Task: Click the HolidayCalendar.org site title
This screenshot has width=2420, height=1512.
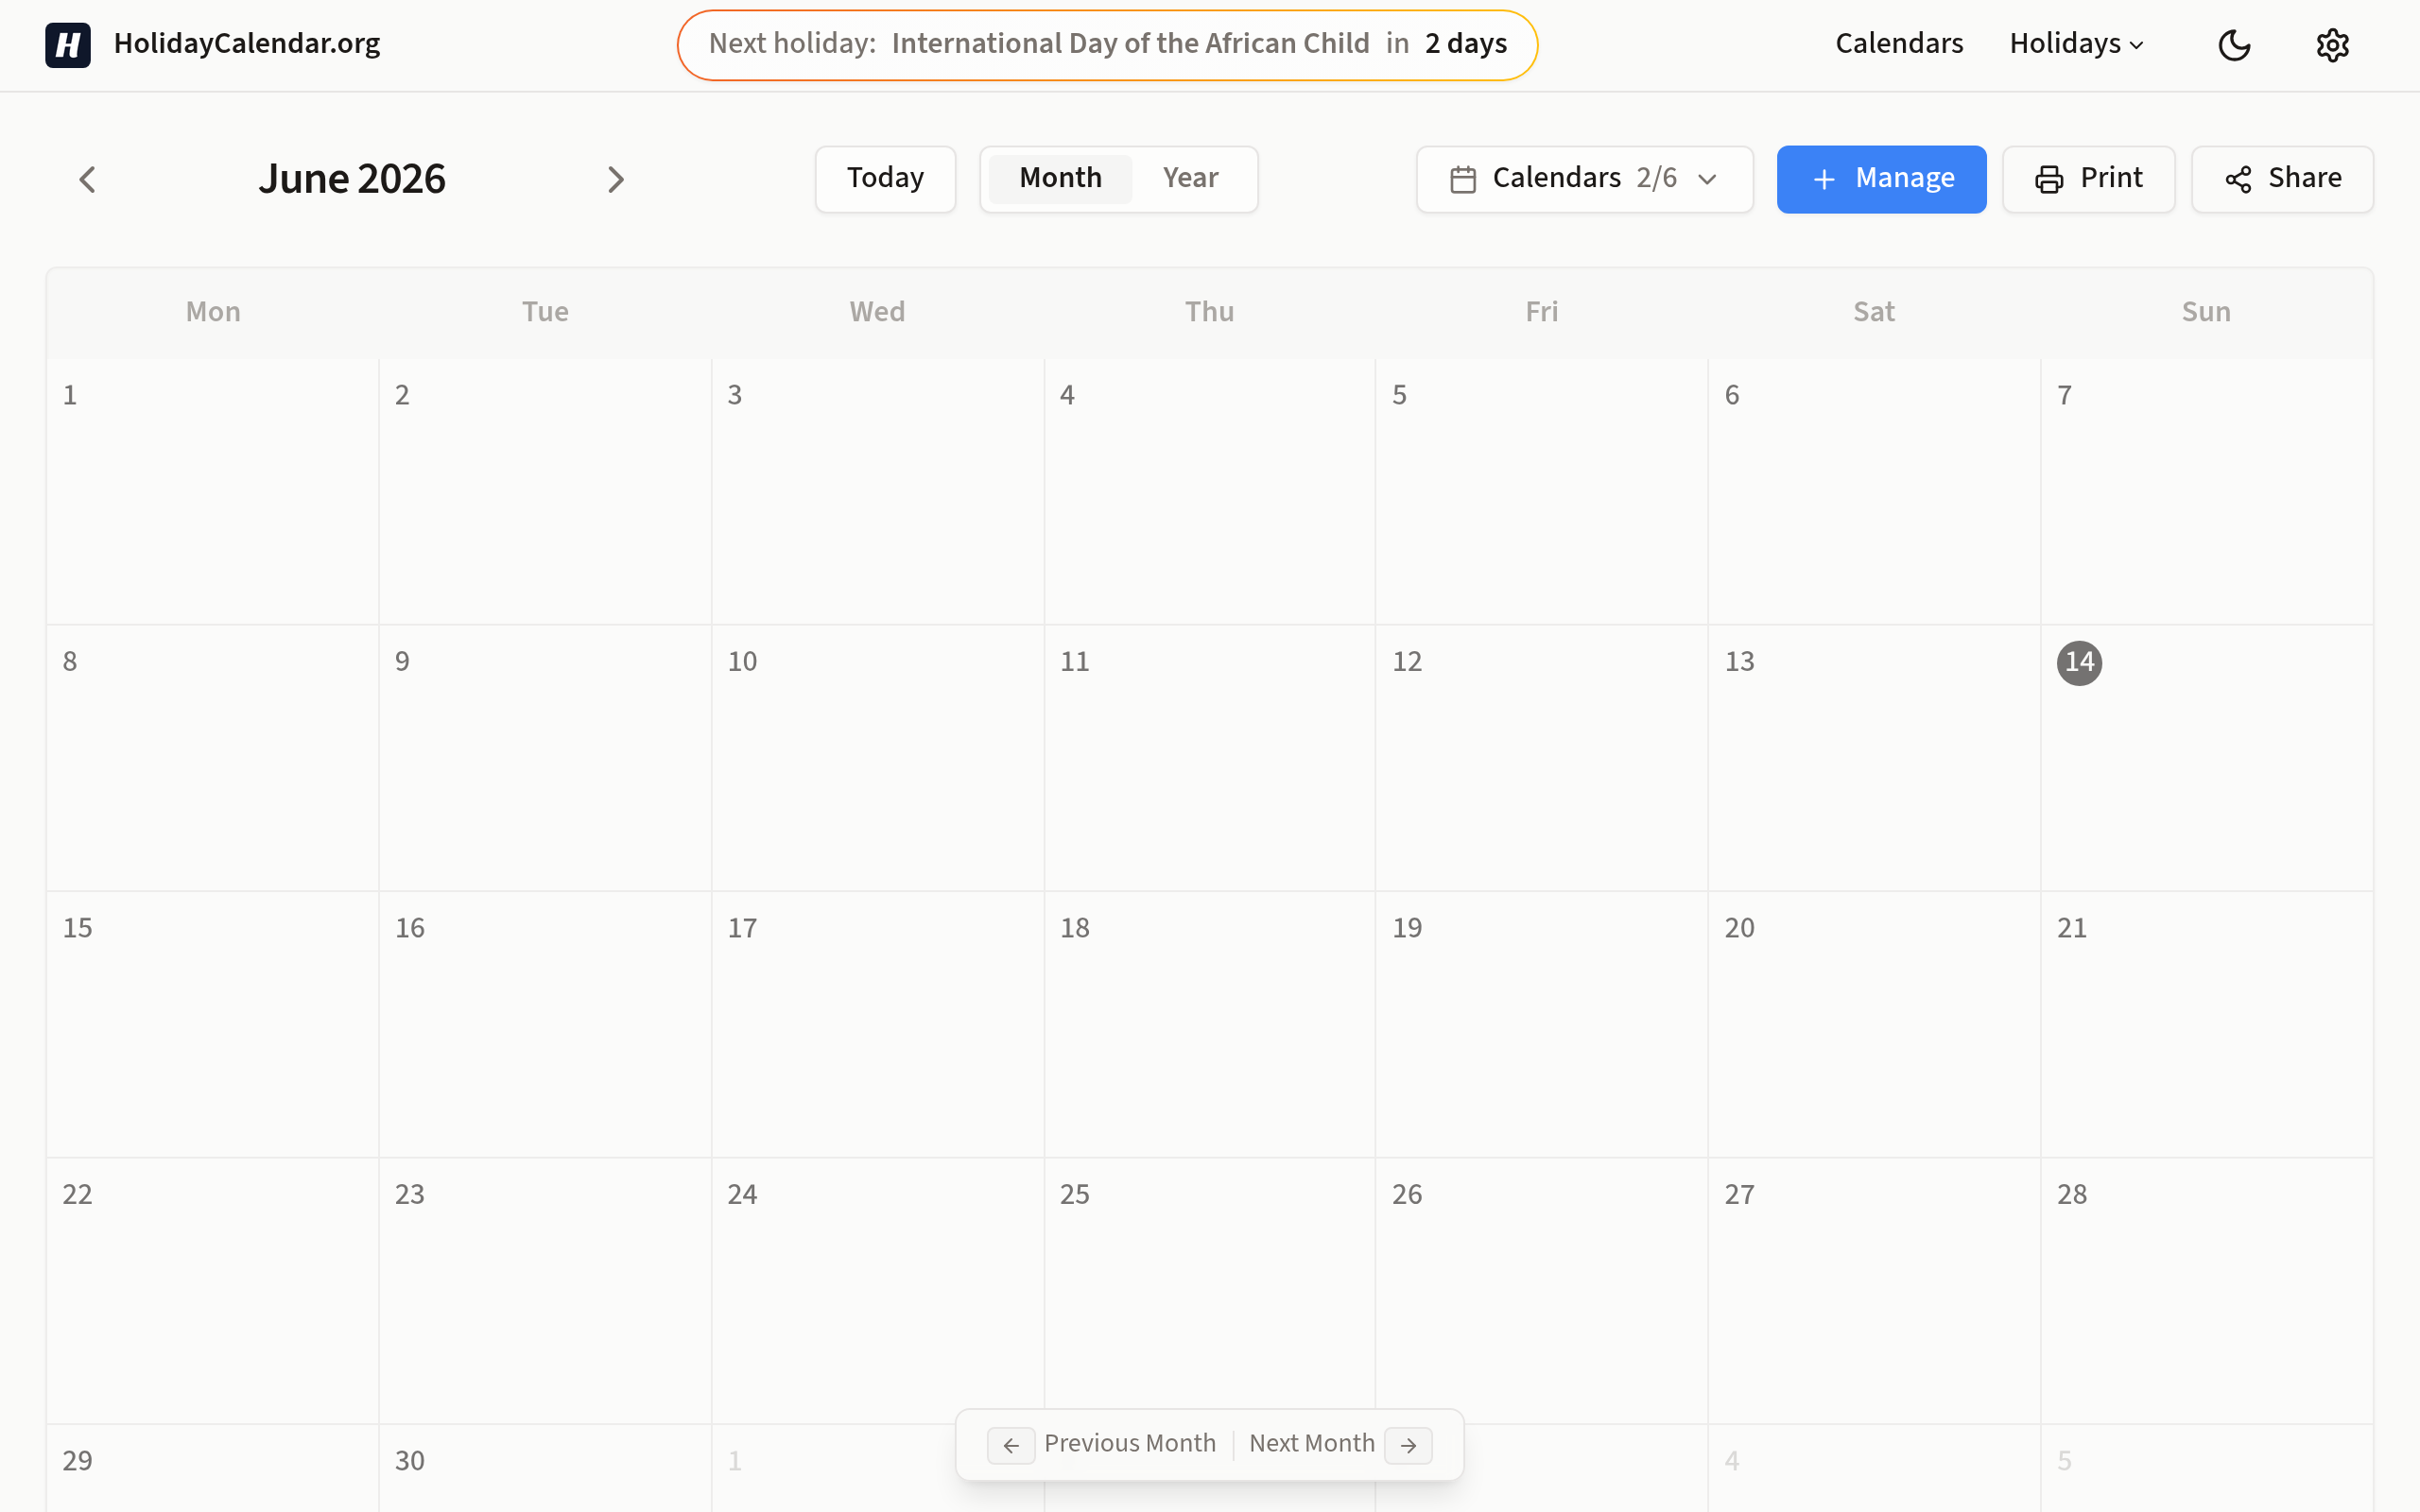Action: pyautogui.click(x=247, y=44)
